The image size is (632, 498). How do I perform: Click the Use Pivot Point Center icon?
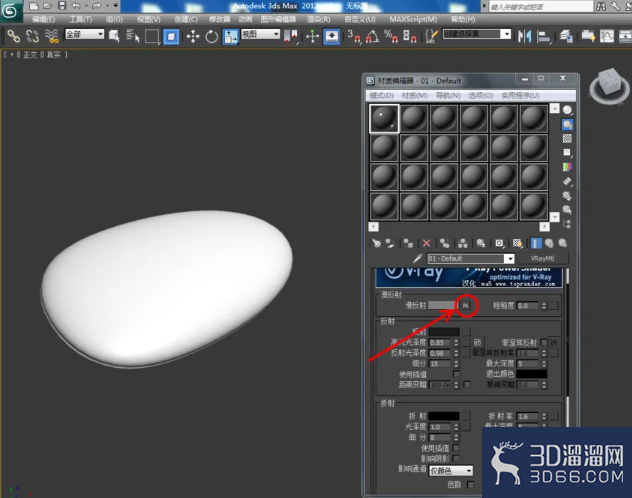[x=291, y=36]
